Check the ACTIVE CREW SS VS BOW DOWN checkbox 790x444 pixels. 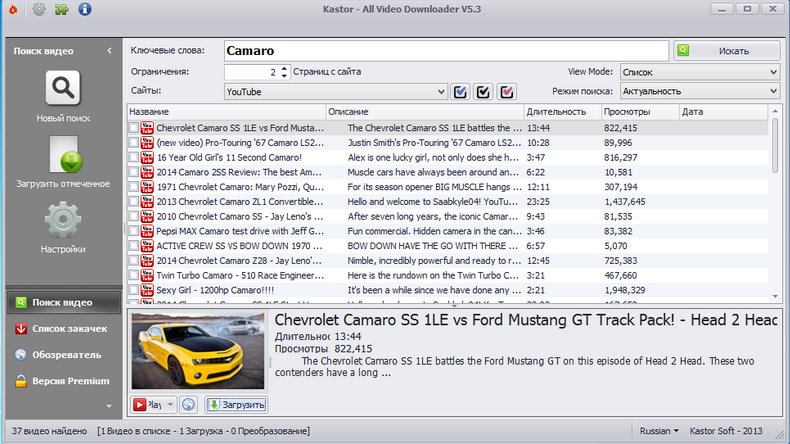134,245
